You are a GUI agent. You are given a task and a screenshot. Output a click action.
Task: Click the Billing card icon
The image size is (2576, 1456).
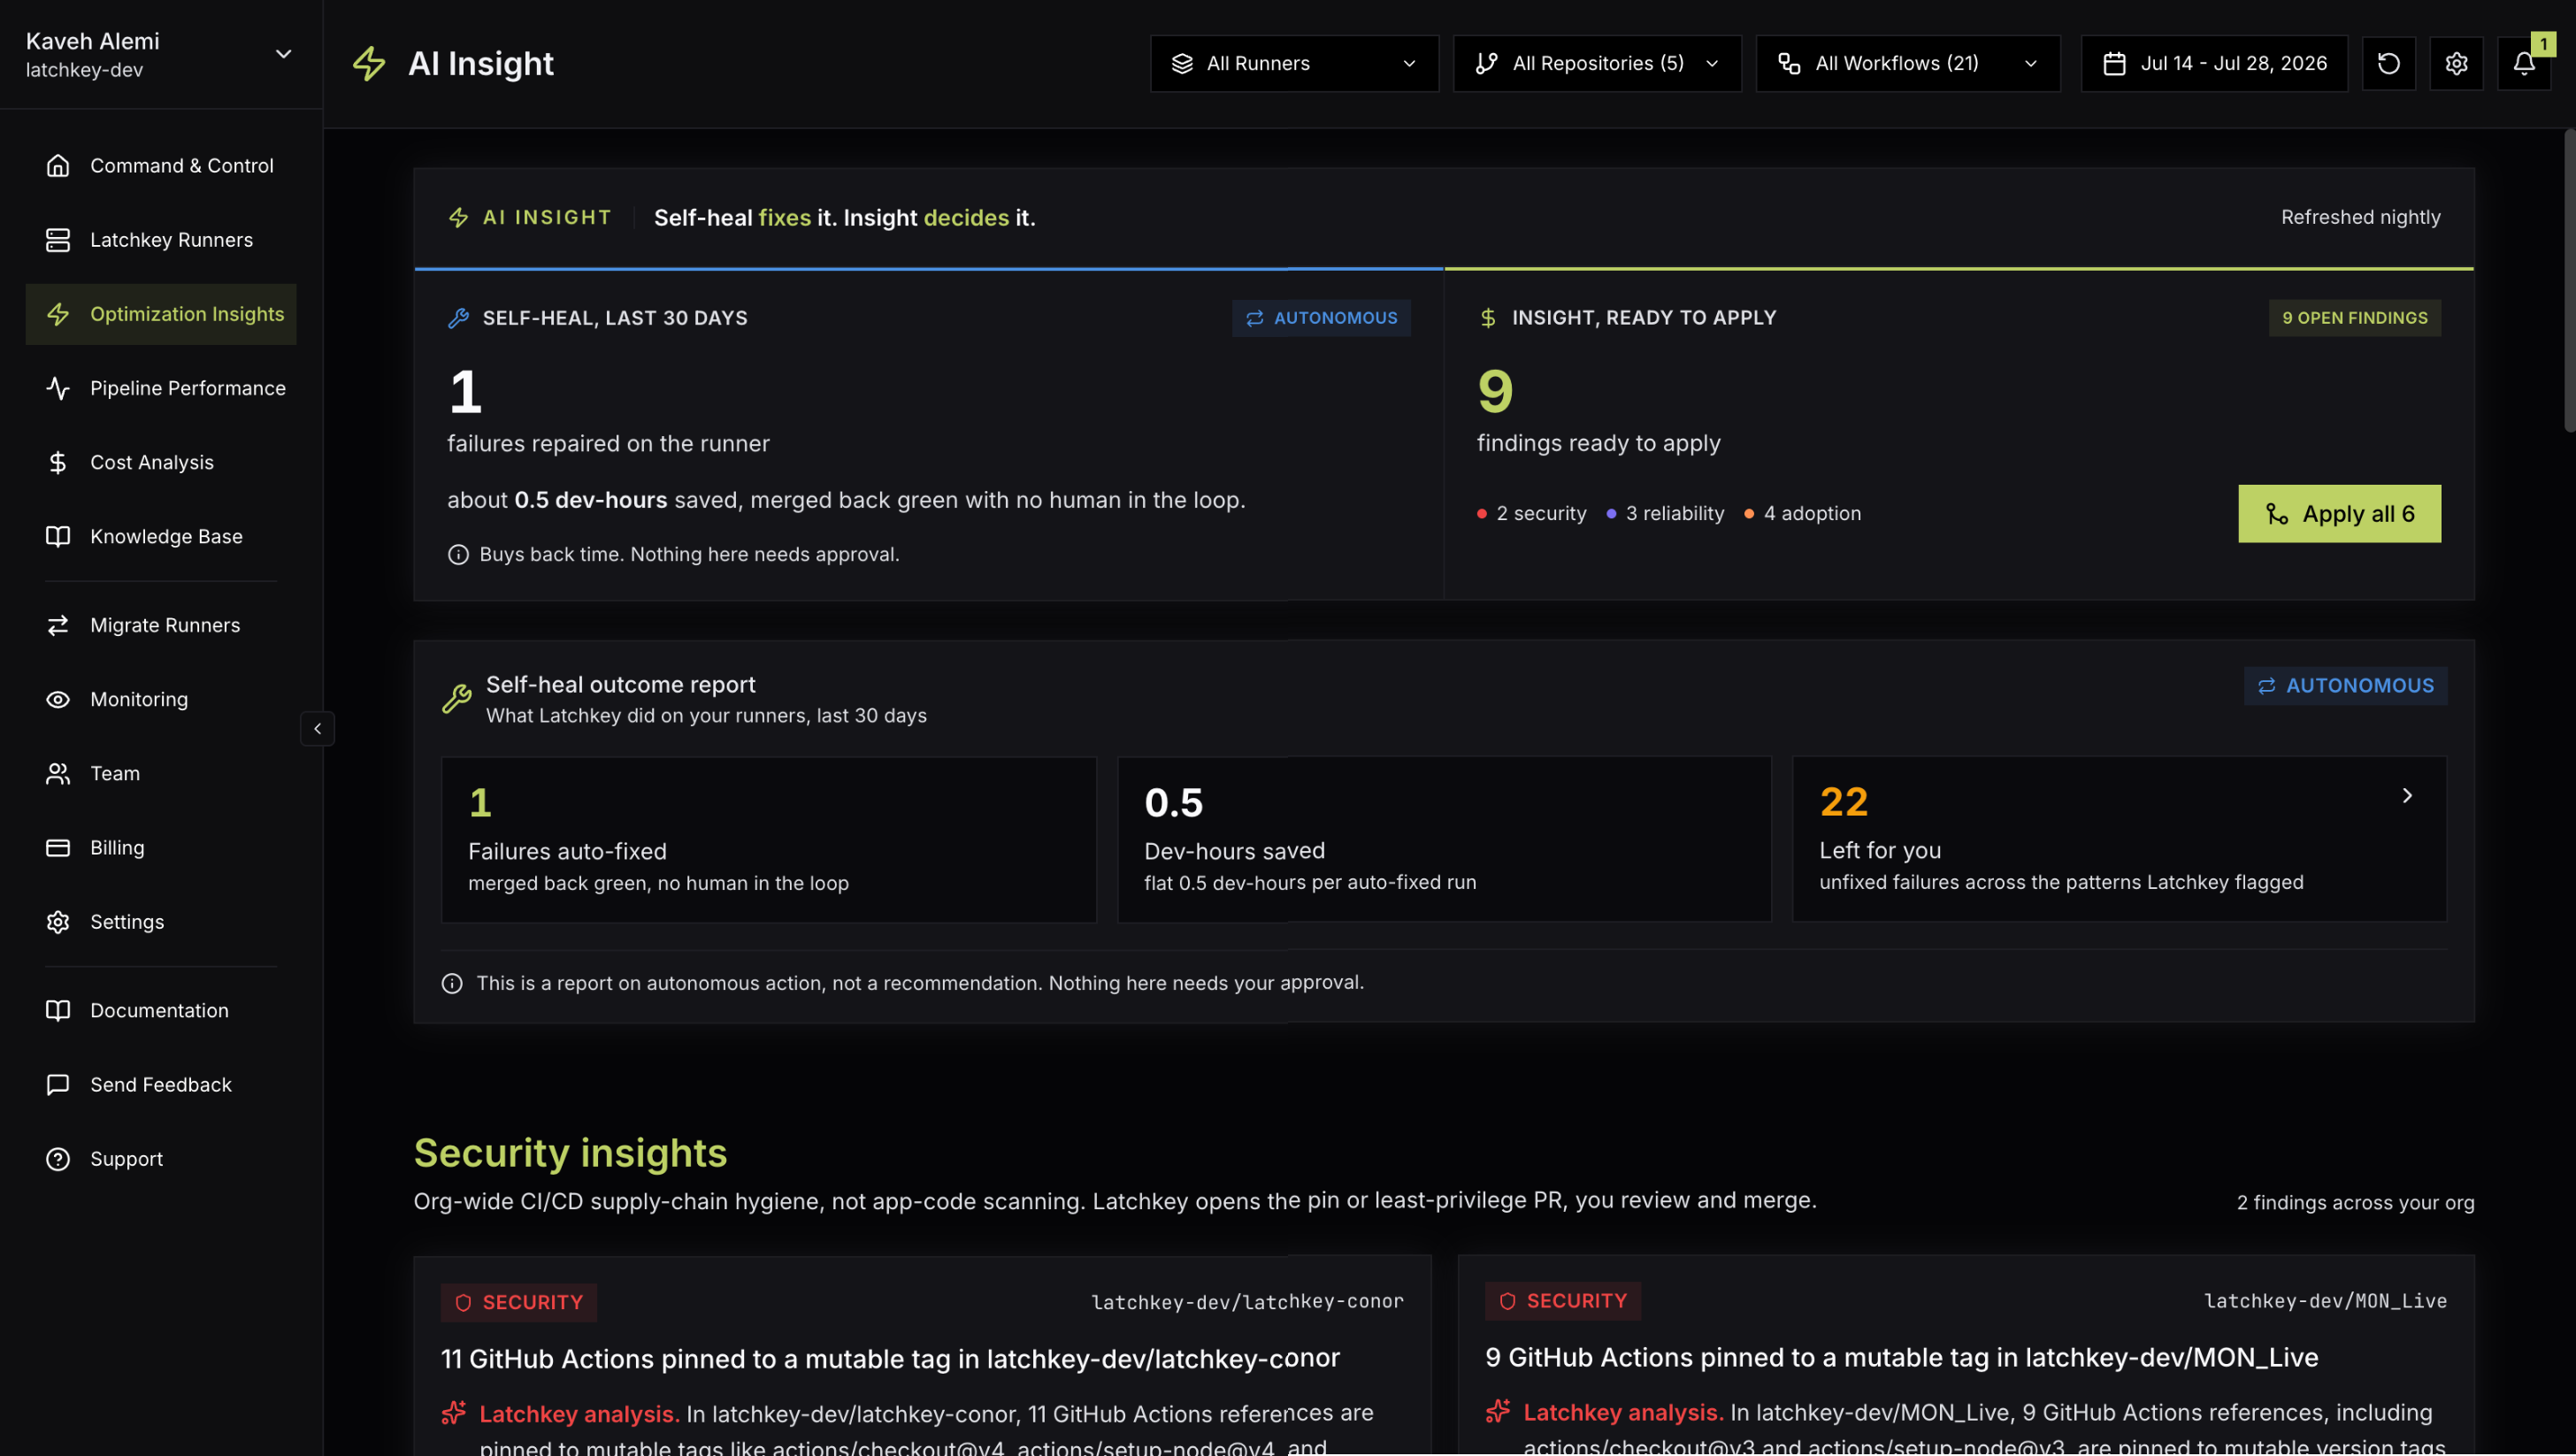tap(58, 847)
